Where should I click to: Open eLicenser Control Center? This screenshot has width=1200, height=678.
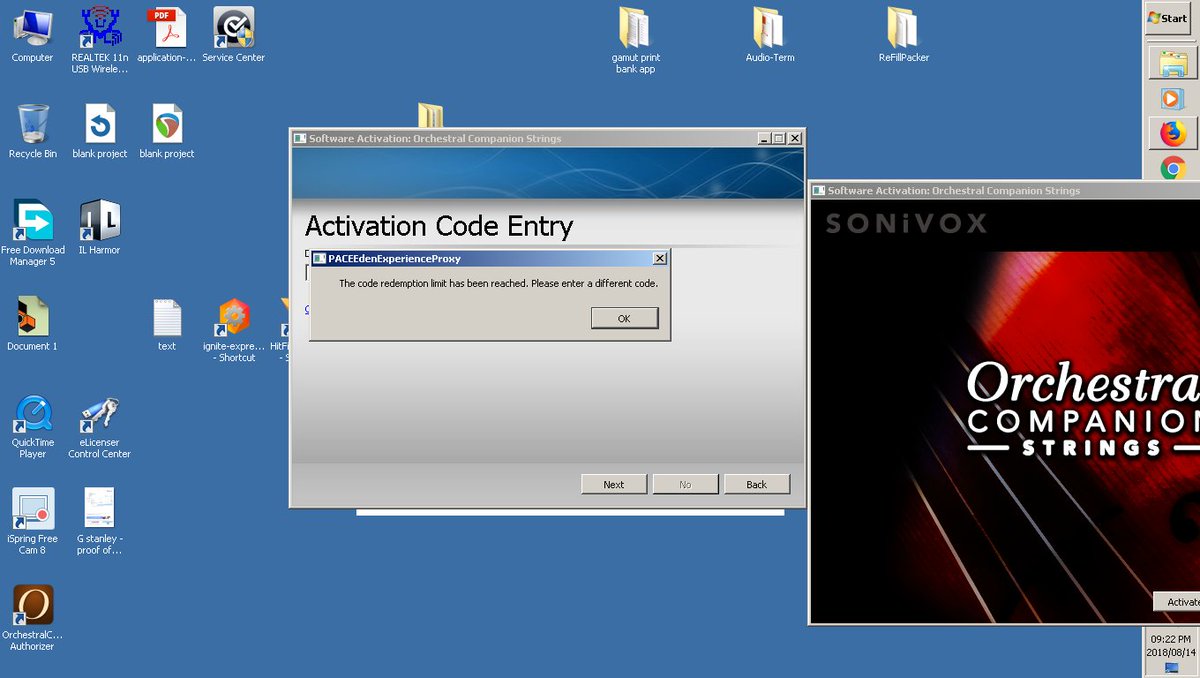99,425
